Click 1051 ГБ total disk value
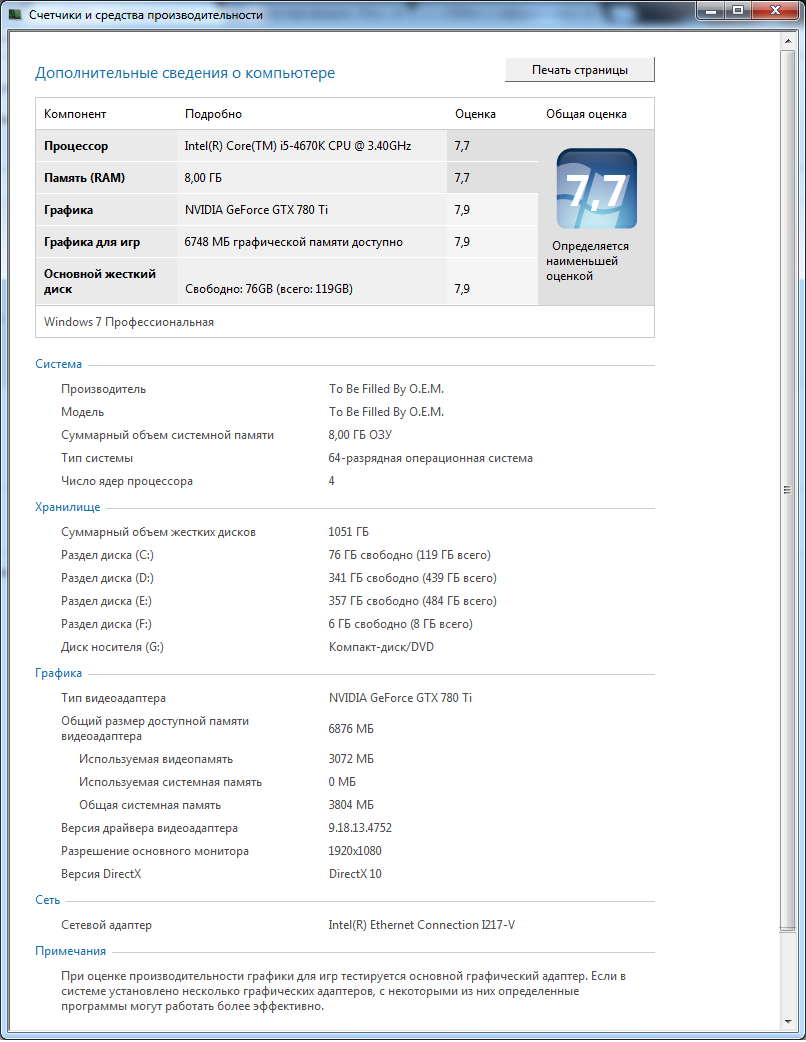 click(348, 532)
